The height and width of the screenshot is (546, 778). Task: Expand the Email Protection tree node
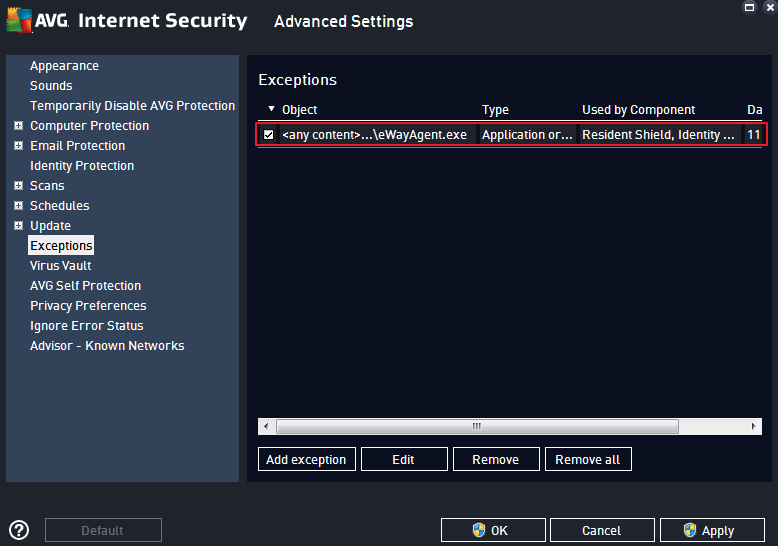(x=18, y=145)
